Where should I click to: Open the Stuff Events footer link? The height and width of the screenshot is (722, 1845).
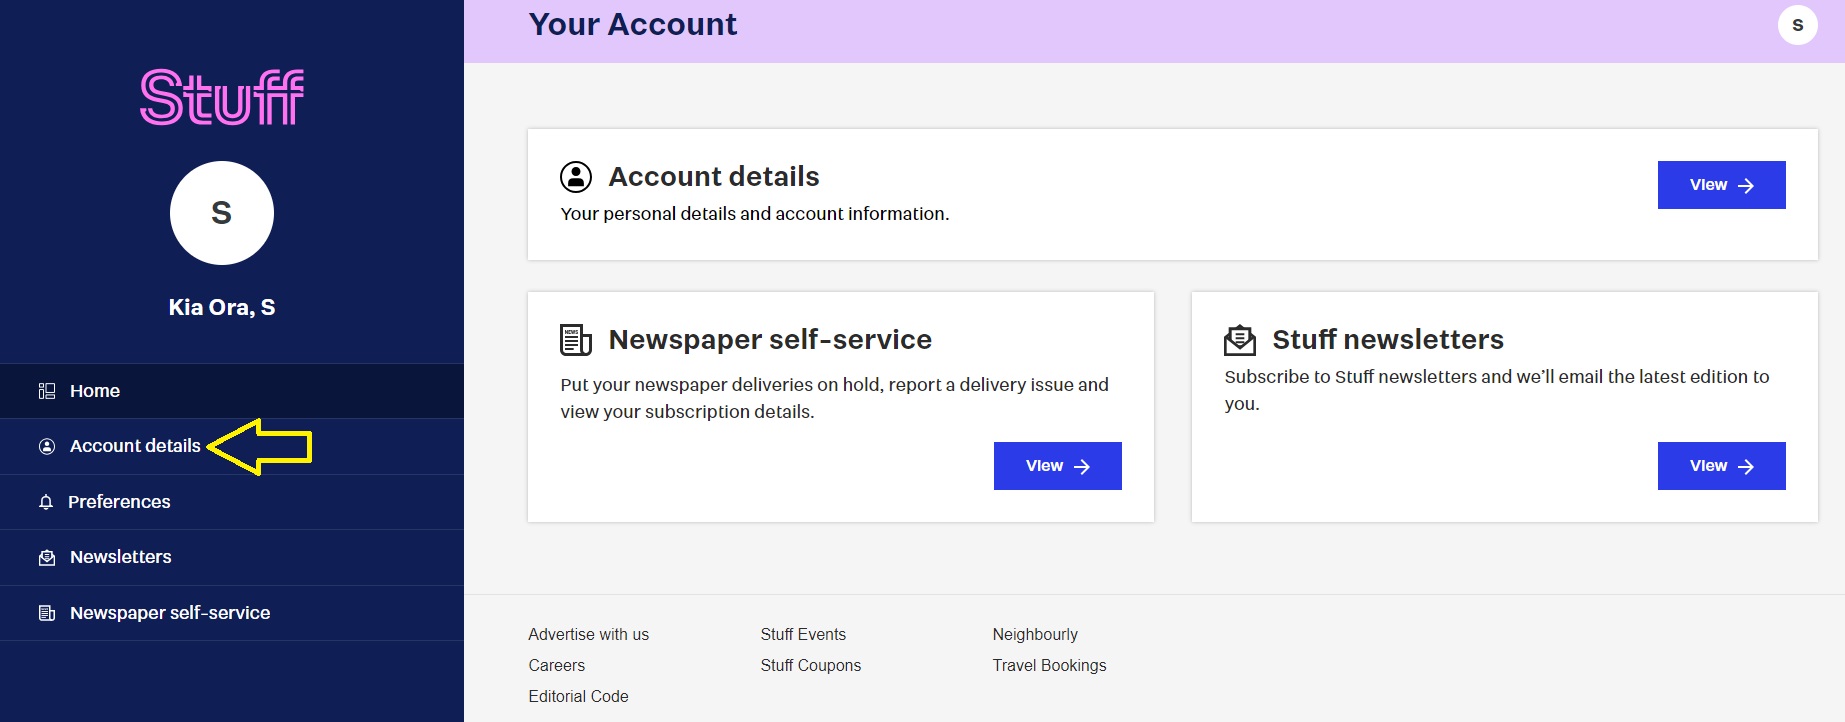click(803, 634)
